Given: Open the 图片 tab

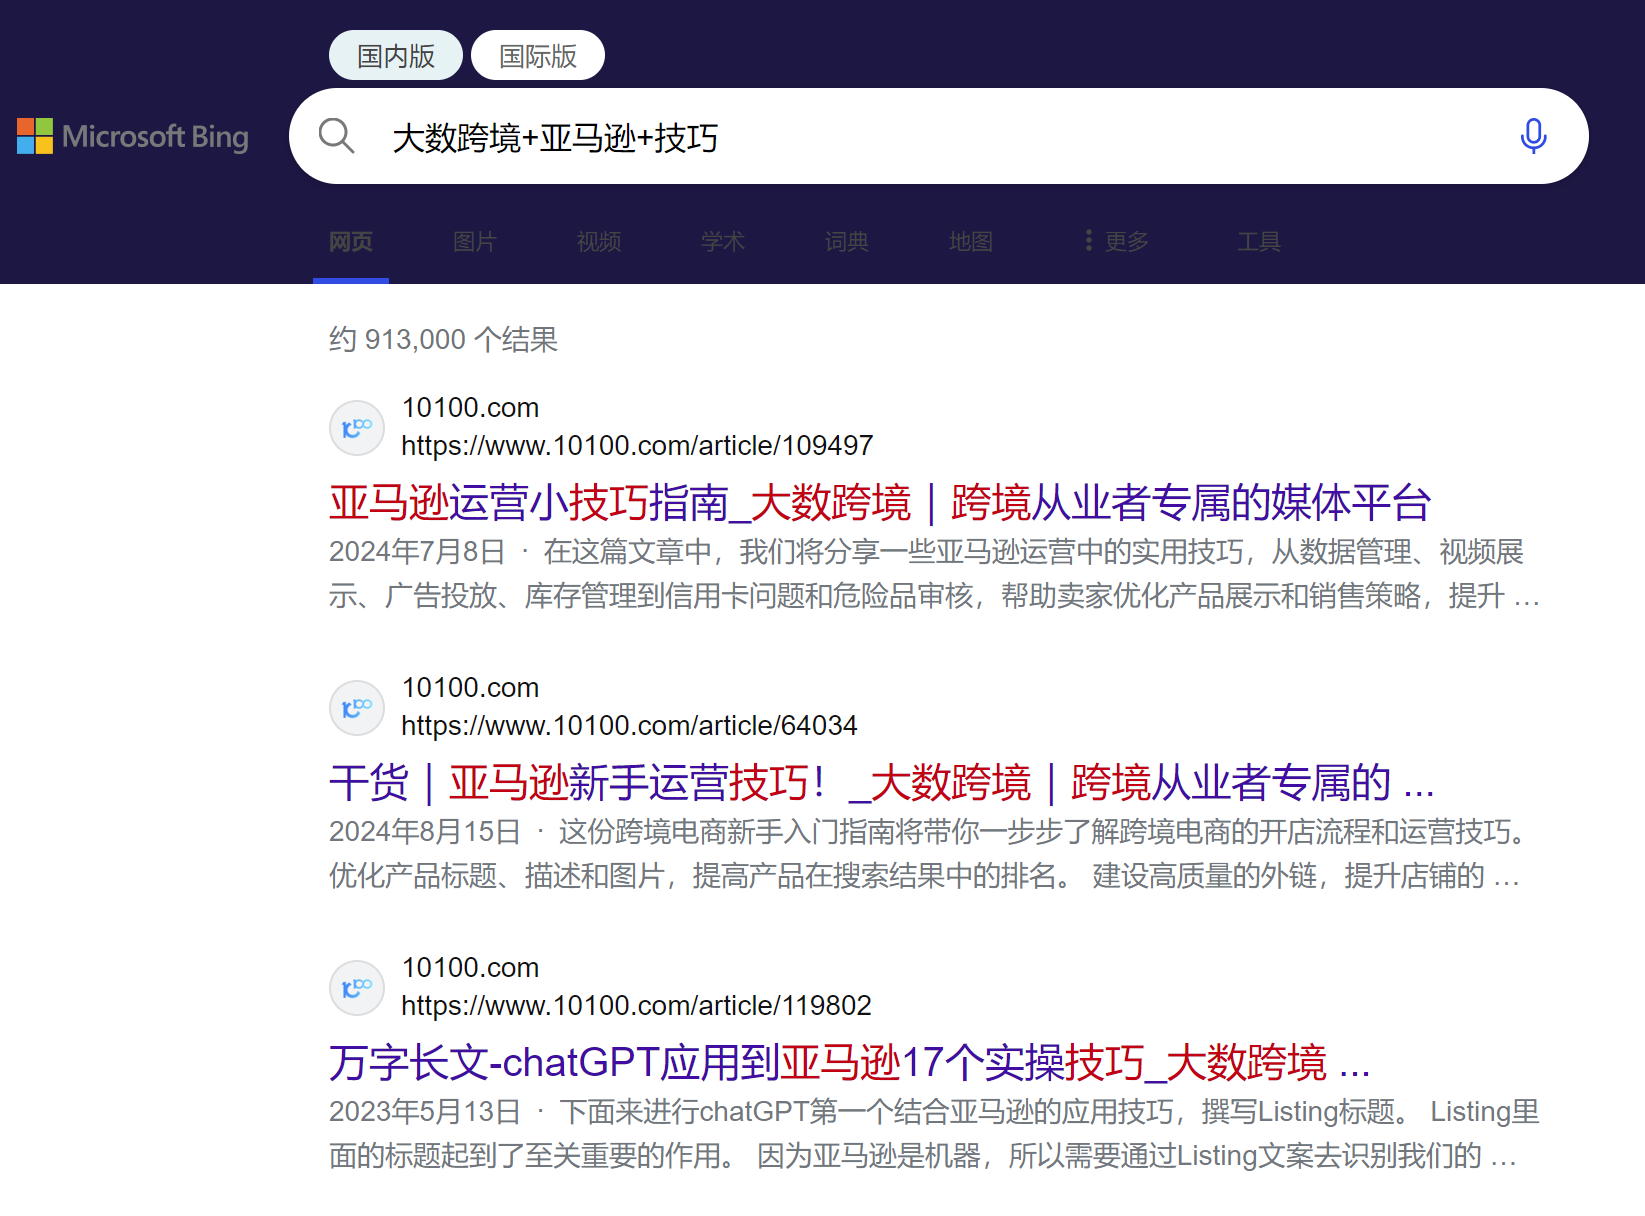Looking at the screenshot, I should tap(475, 241).
